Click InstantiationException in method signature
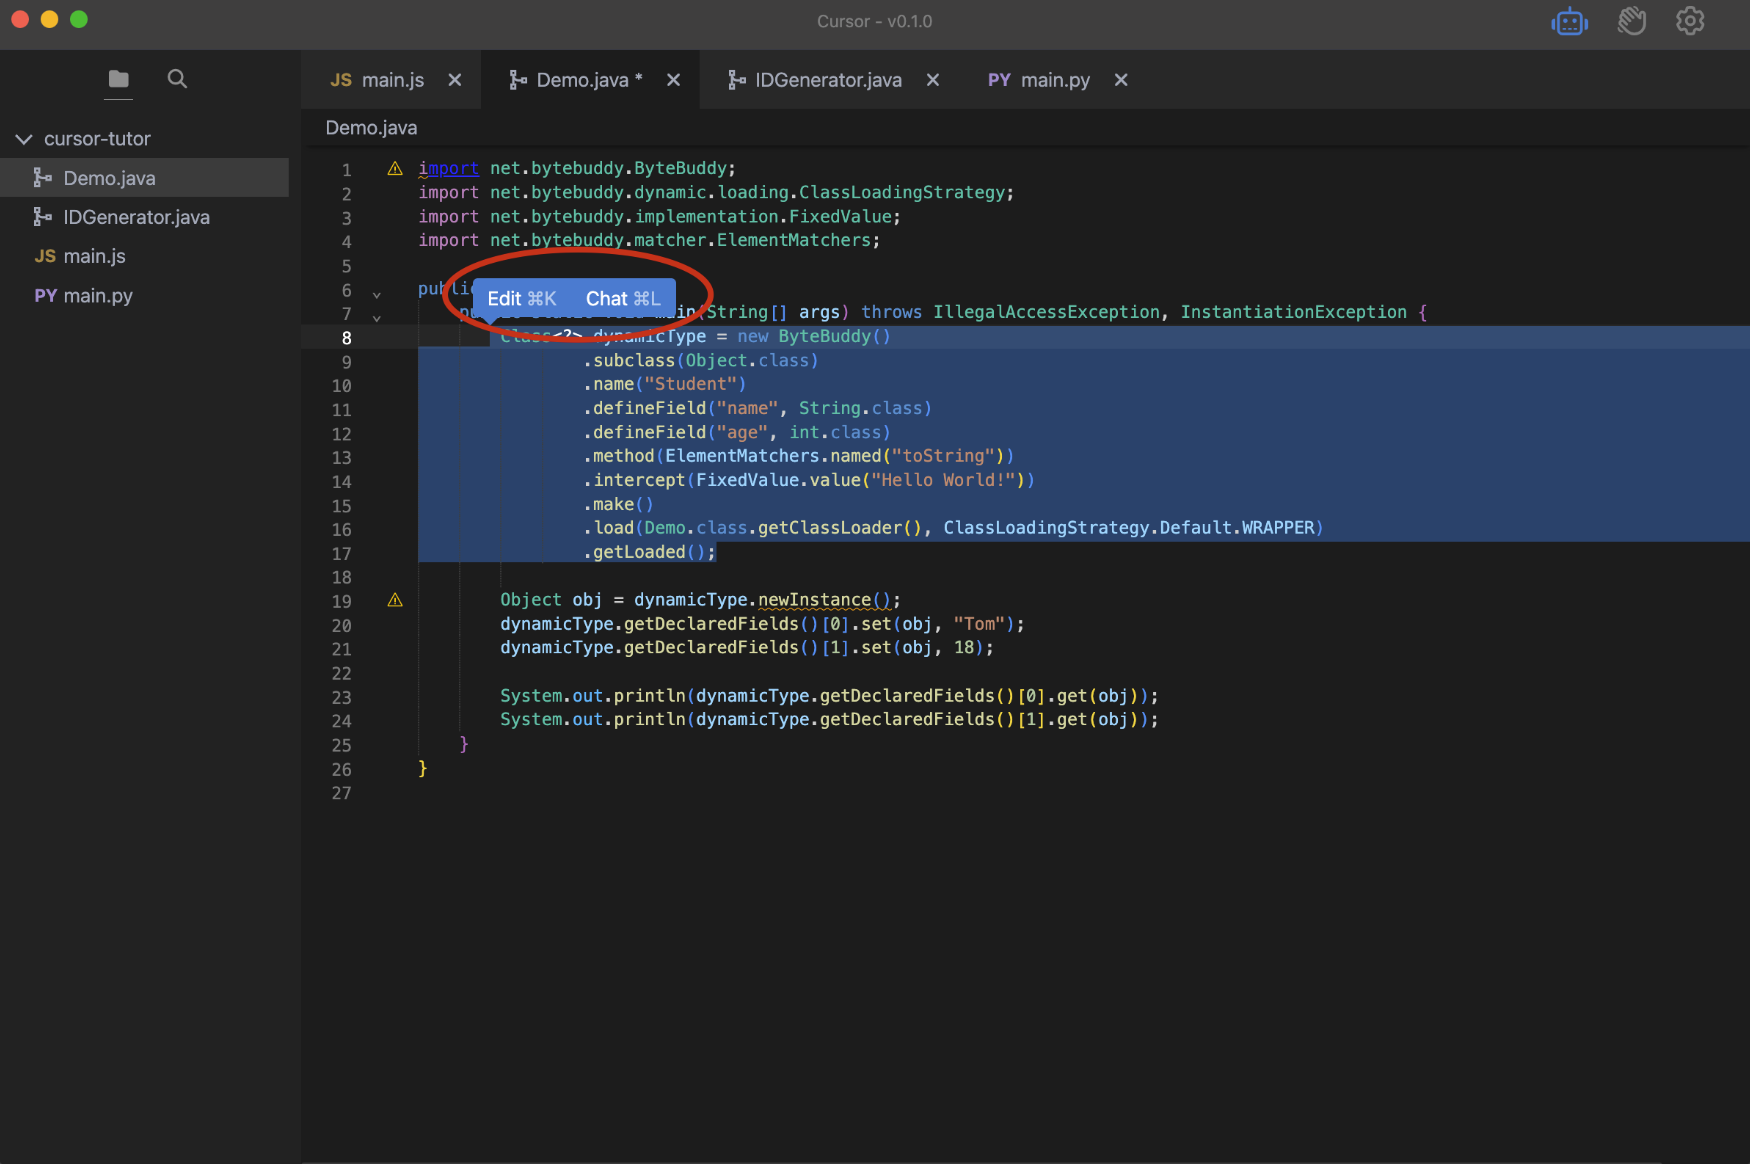1750x1164 pixels. (1293, 312)
